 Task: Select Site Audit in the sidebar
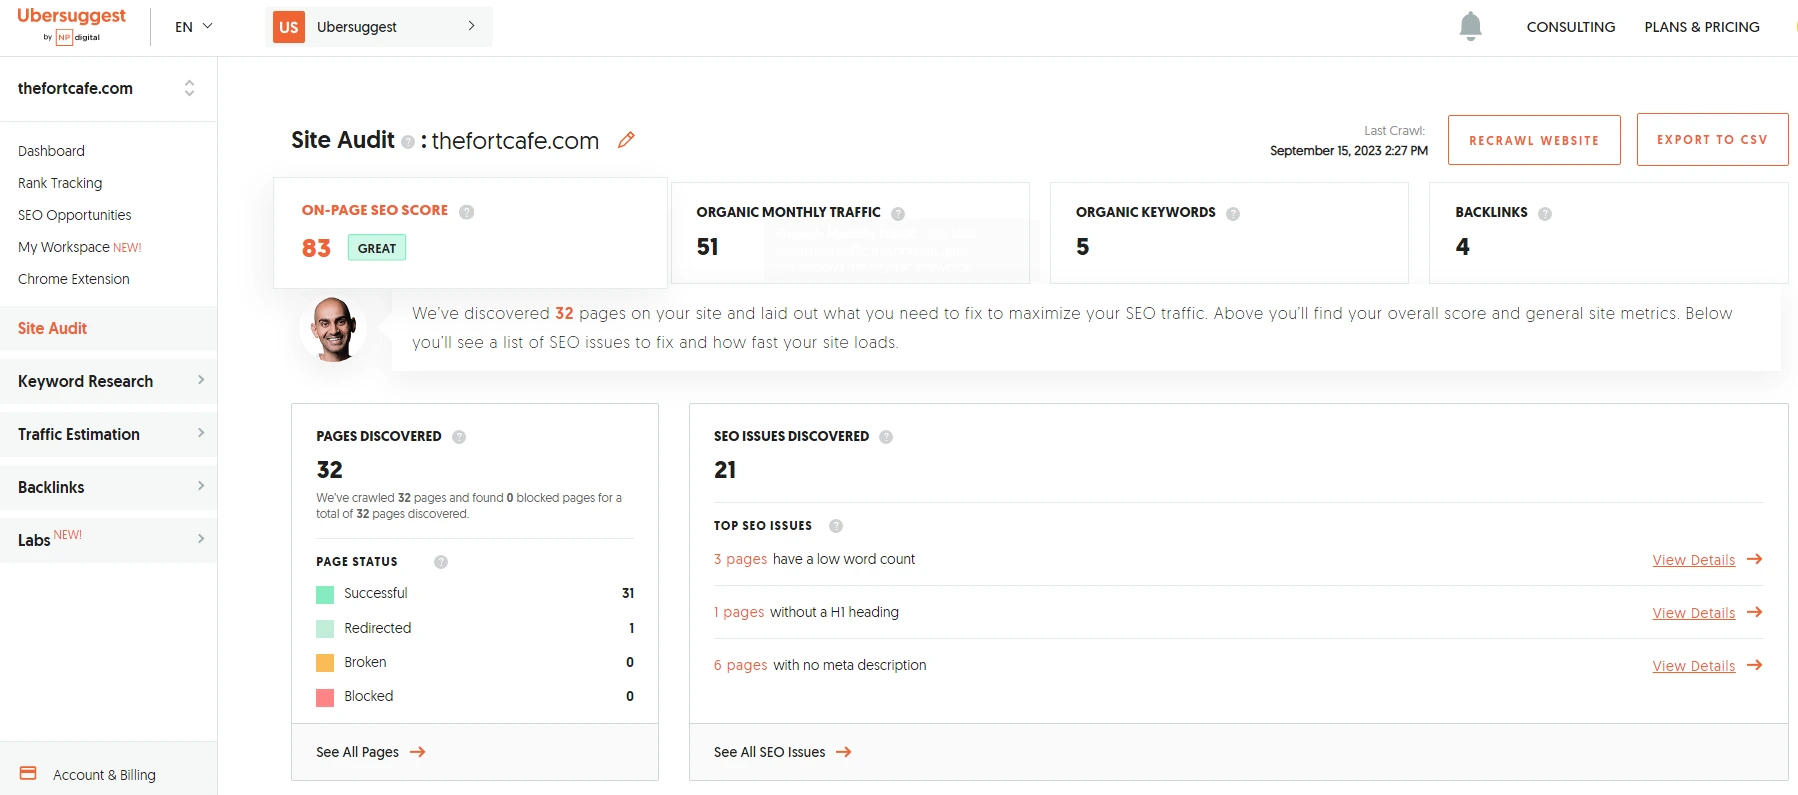(108, 328)
